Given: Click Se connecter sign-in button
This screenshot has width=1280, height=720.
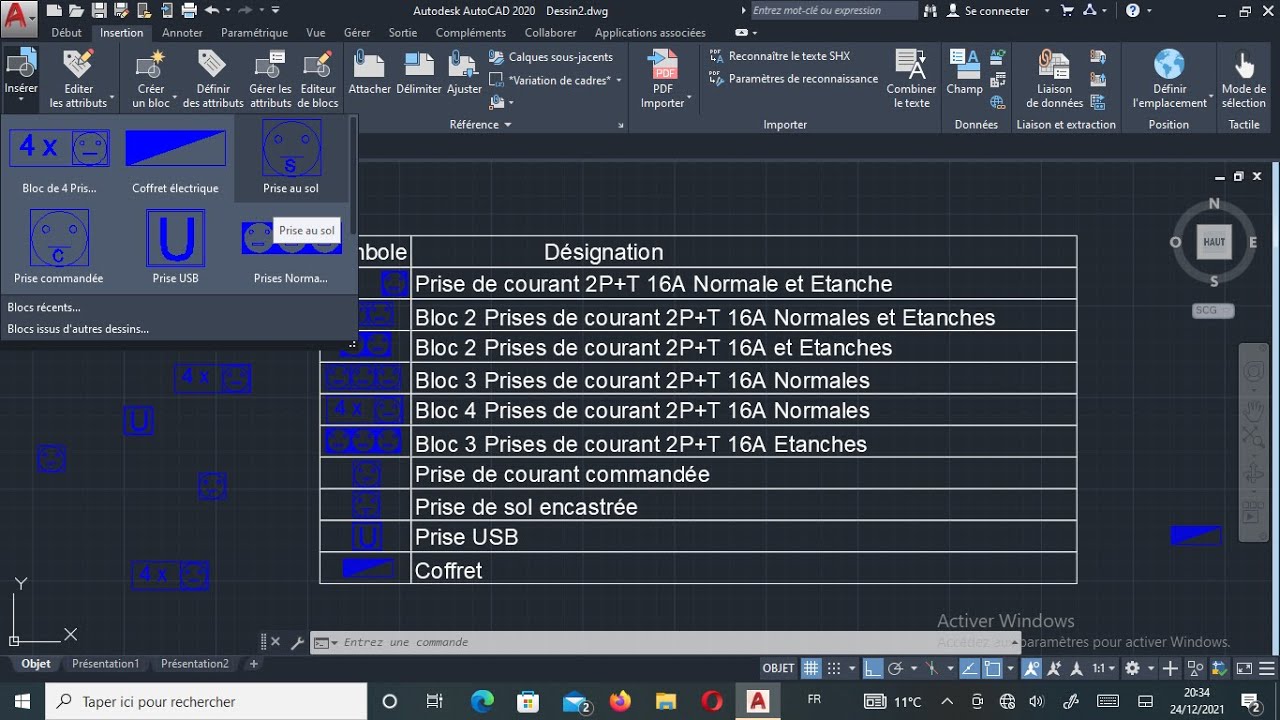Looking at the screenshot, I should tap(988, 11).
